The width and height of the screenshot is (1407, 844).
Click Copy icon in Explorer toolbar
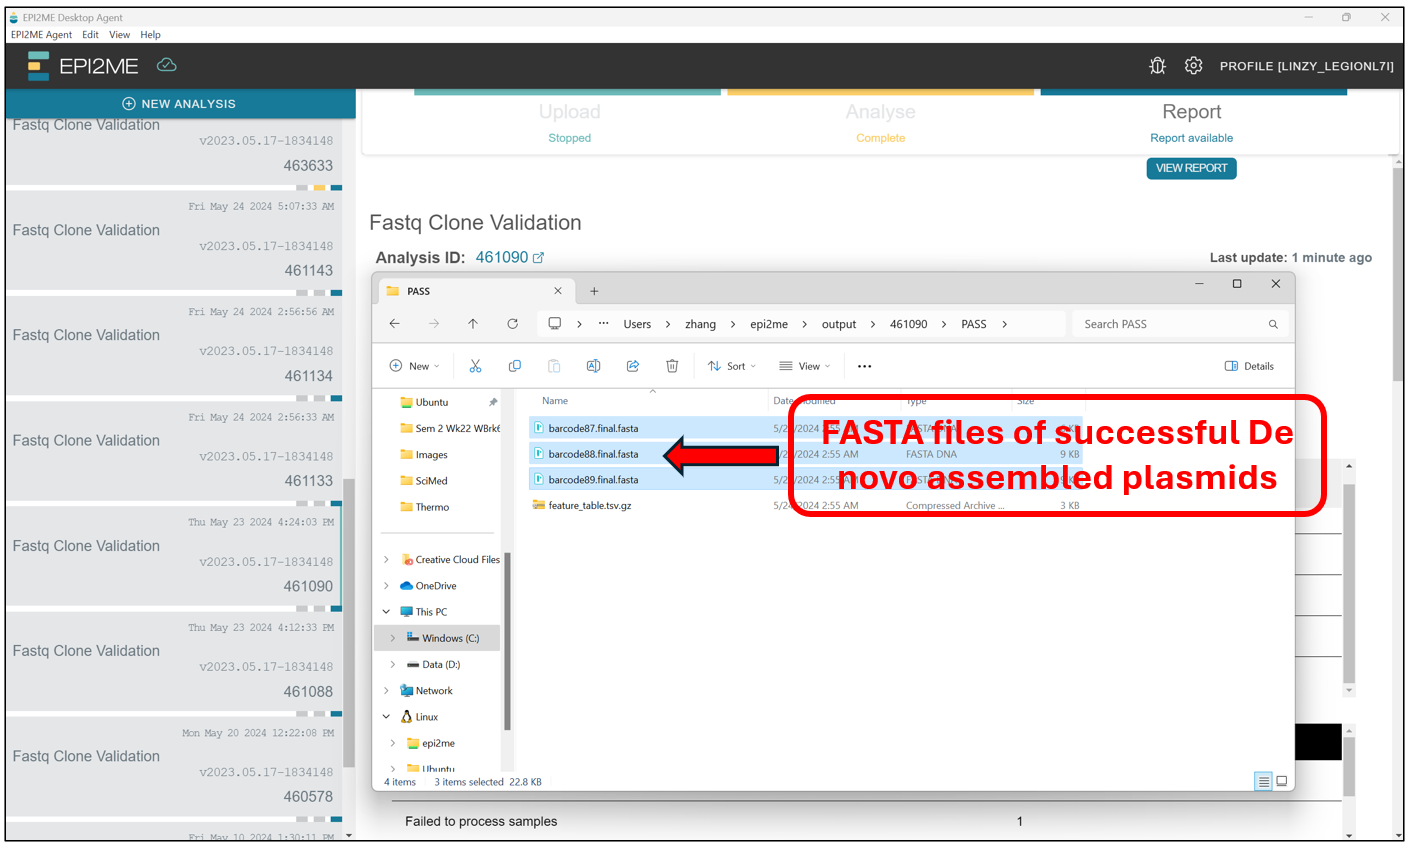click(x=514, y=366)
